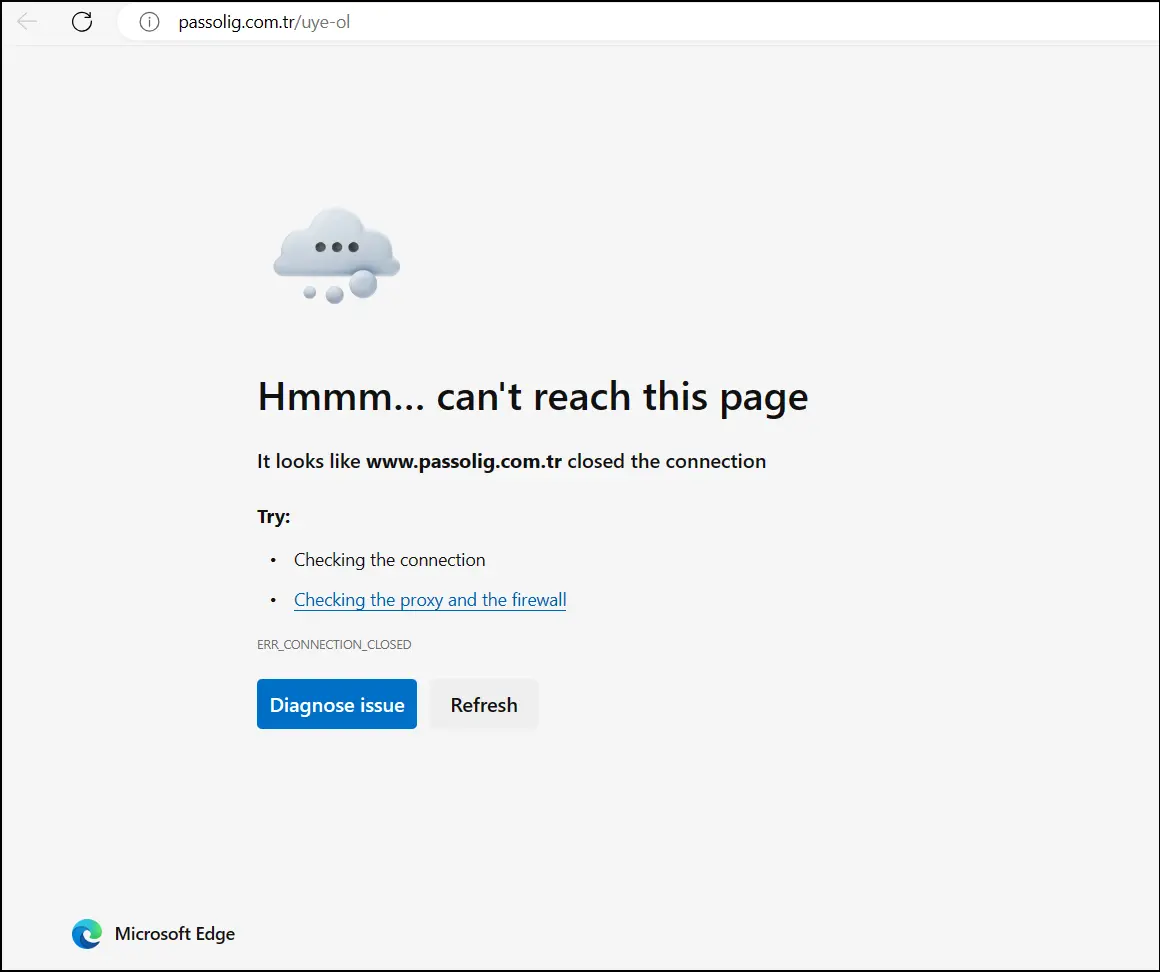Click the browser back arrow

pyautogui.click(x=27, y=21)
